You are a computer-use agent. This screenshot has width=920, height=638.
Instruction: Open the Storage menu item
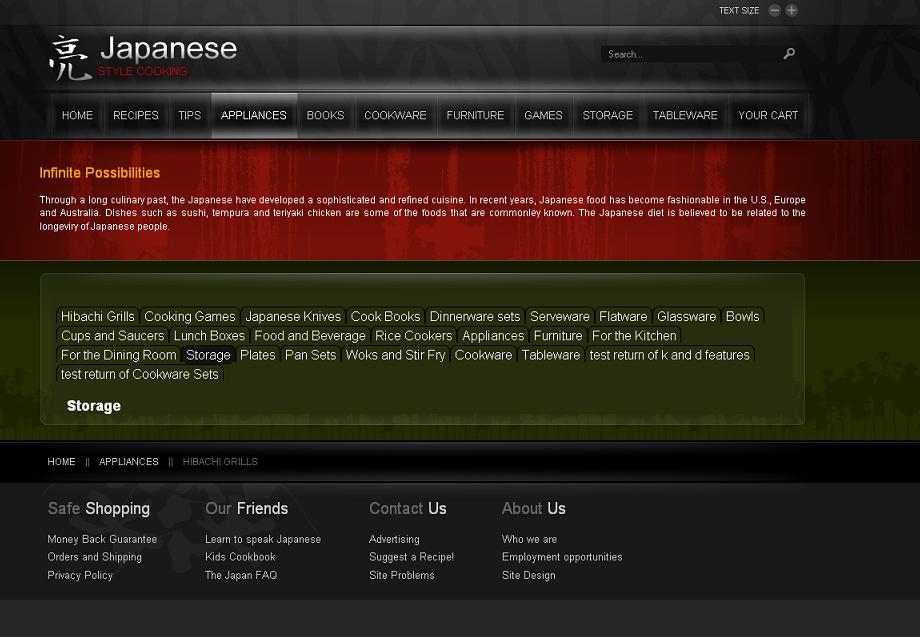point(607,116)
